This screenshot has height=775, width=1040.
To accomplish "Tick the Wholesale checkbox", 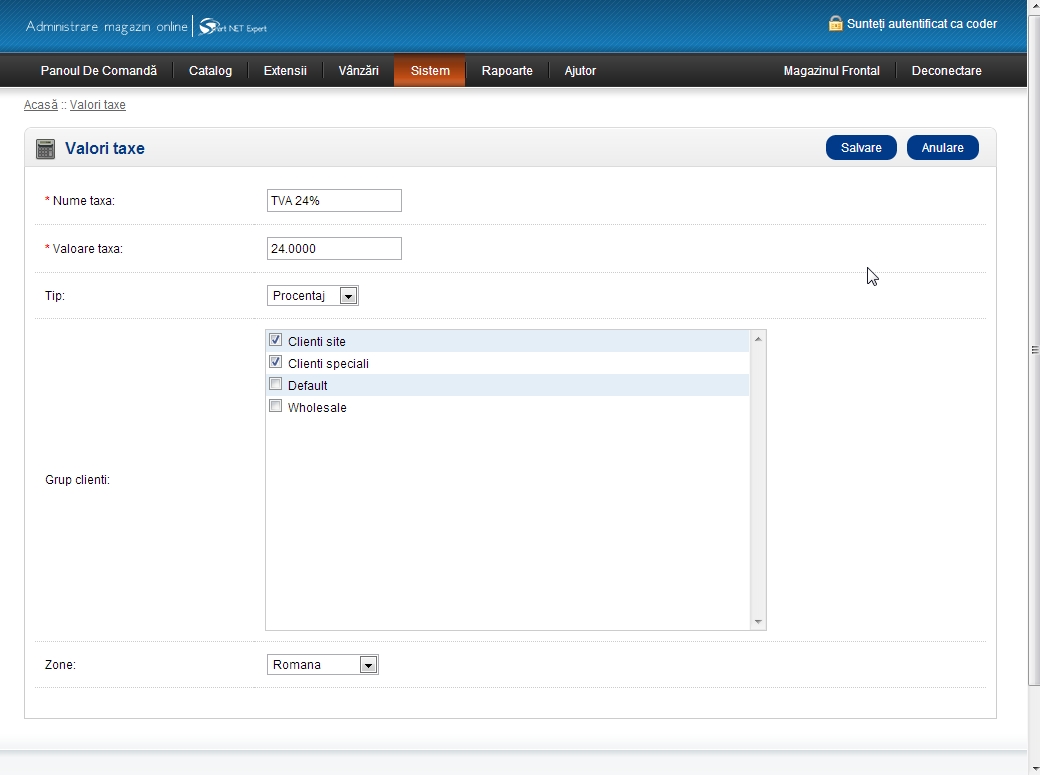I will pos(276,407).
